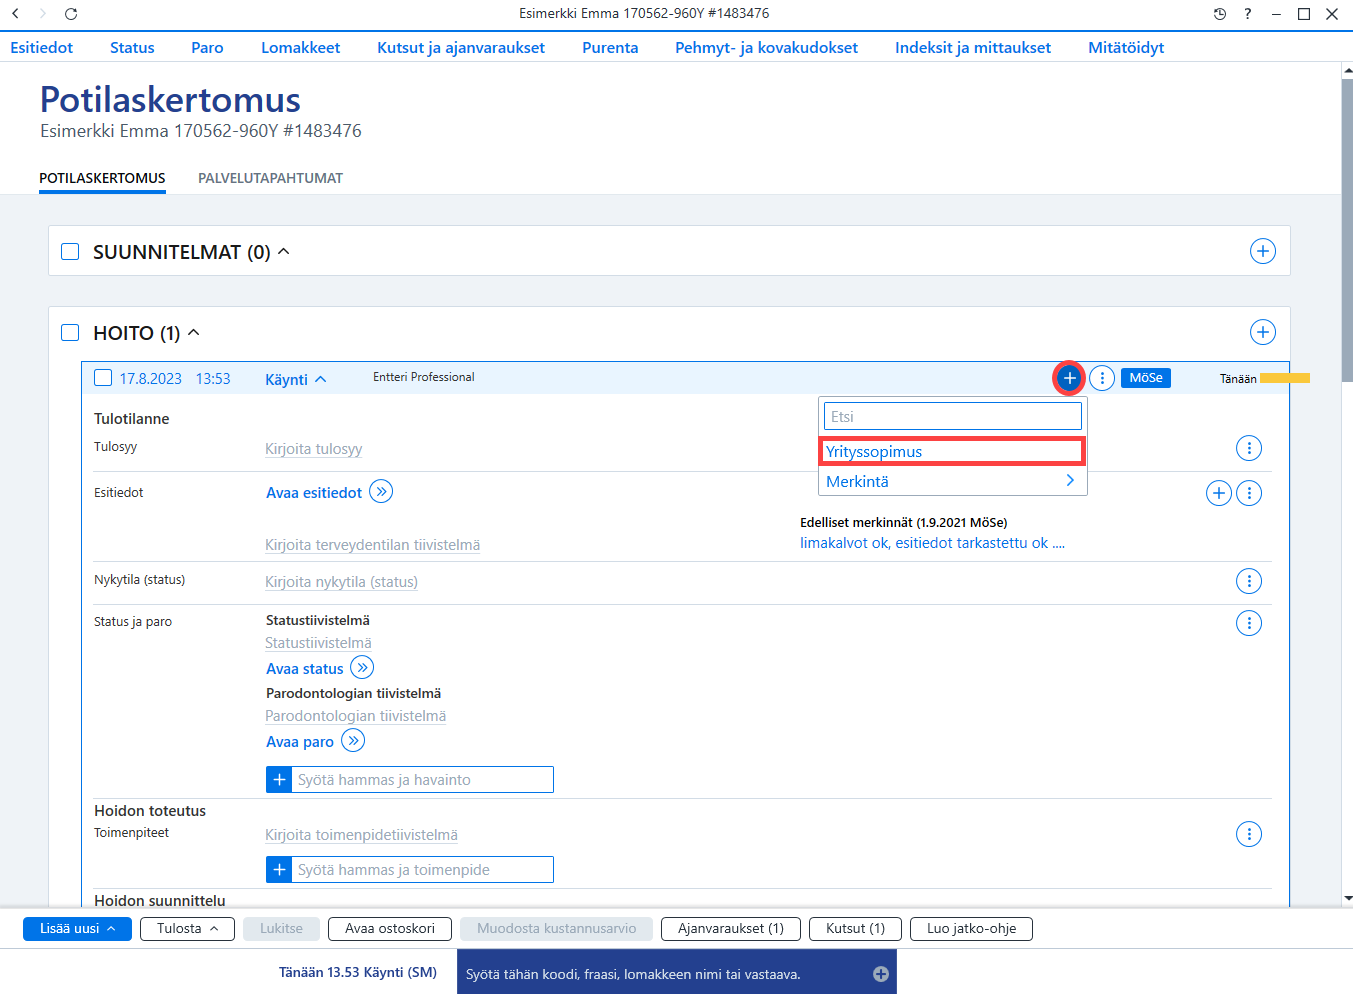Select Yrityssopimus from dropdown list
This screenshot has height=994, width=1353.
pyautogui.click(x=952, y=451)
